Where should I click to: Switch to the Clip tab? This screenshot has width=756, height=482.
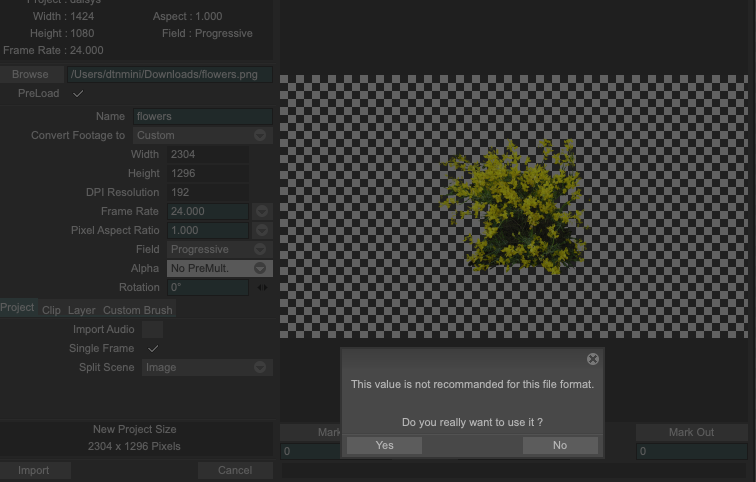51,310
